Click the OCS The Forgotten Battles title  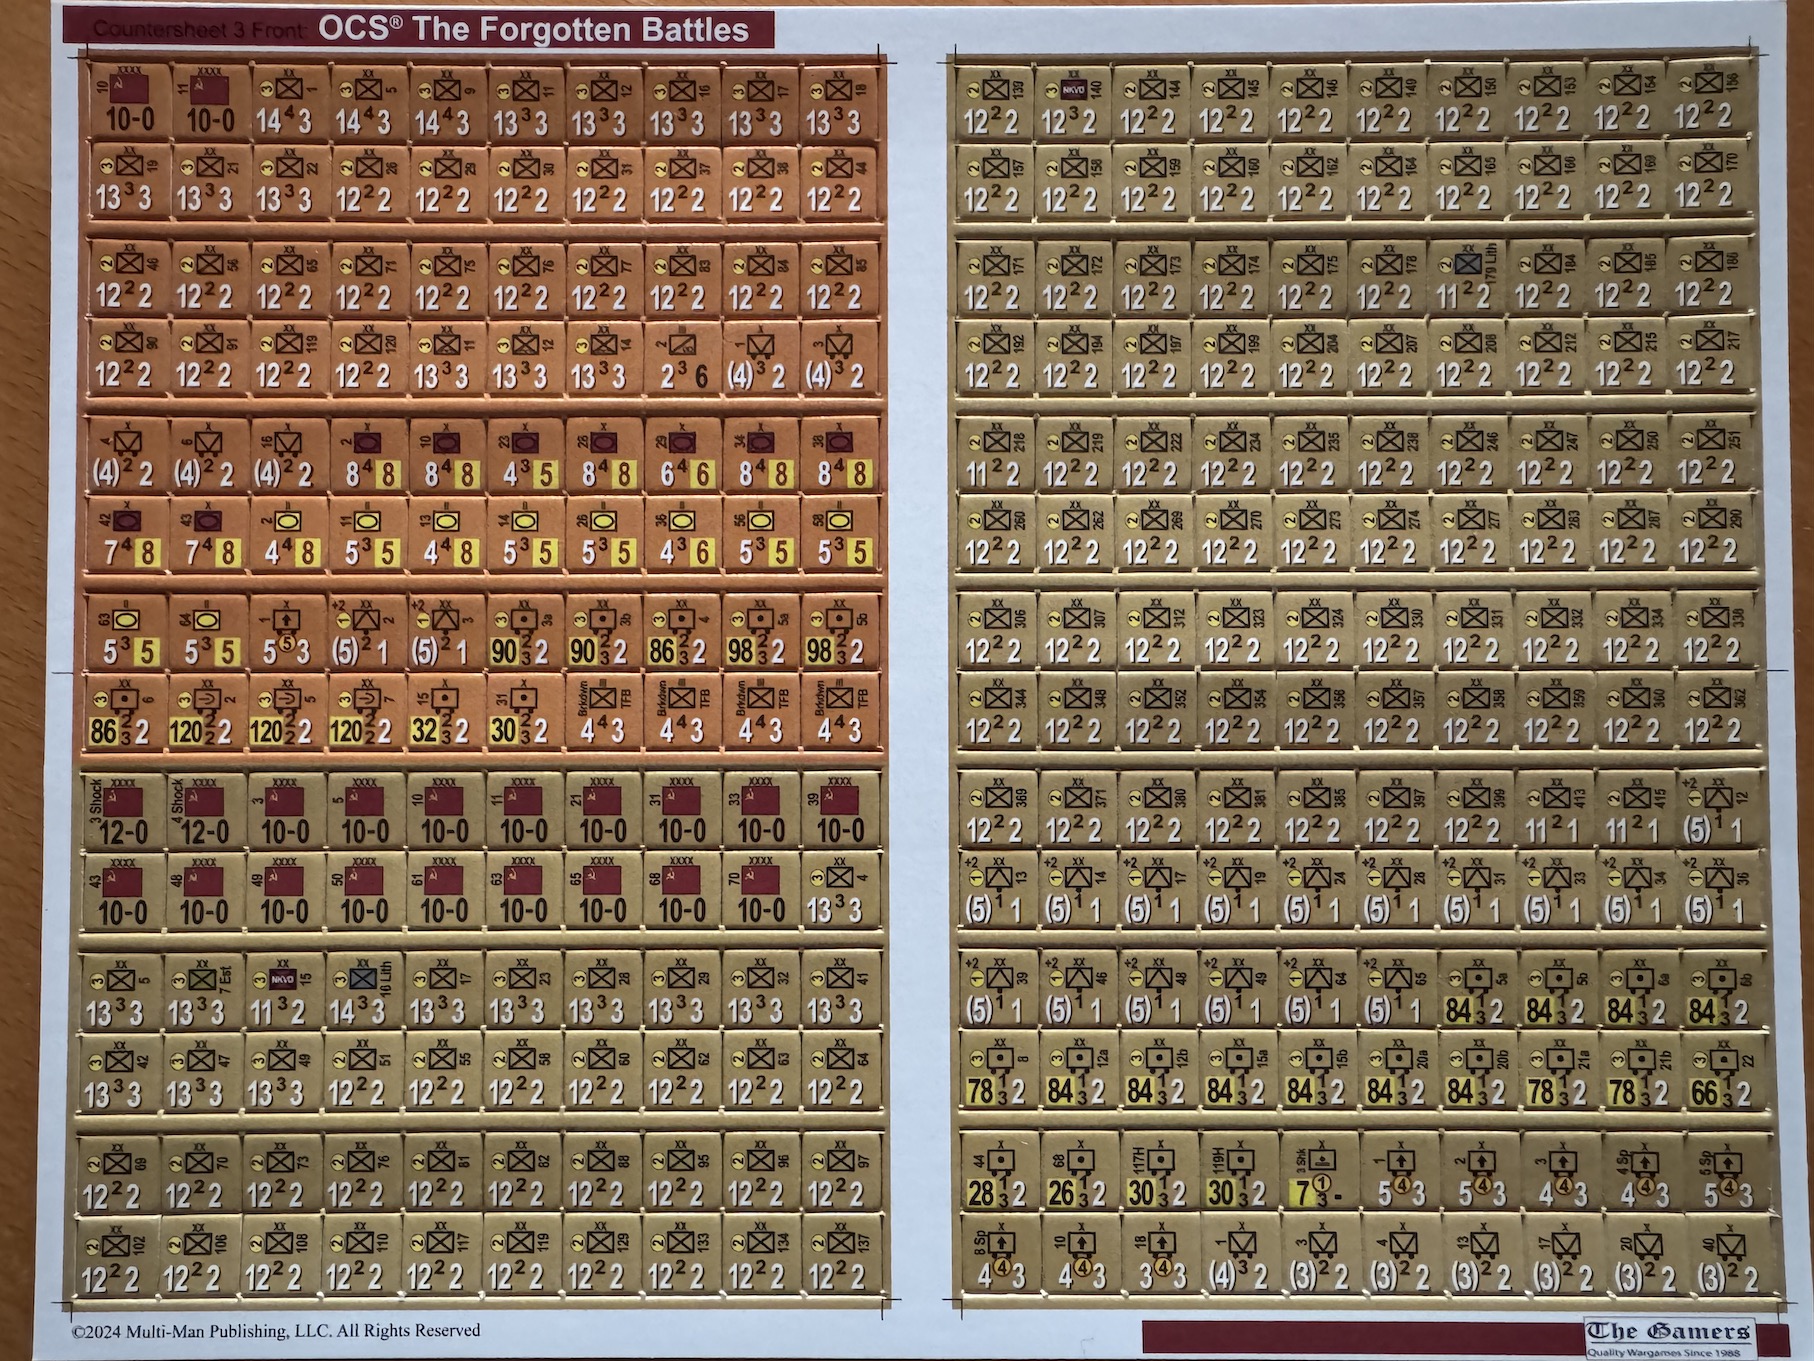pos(533,29)
